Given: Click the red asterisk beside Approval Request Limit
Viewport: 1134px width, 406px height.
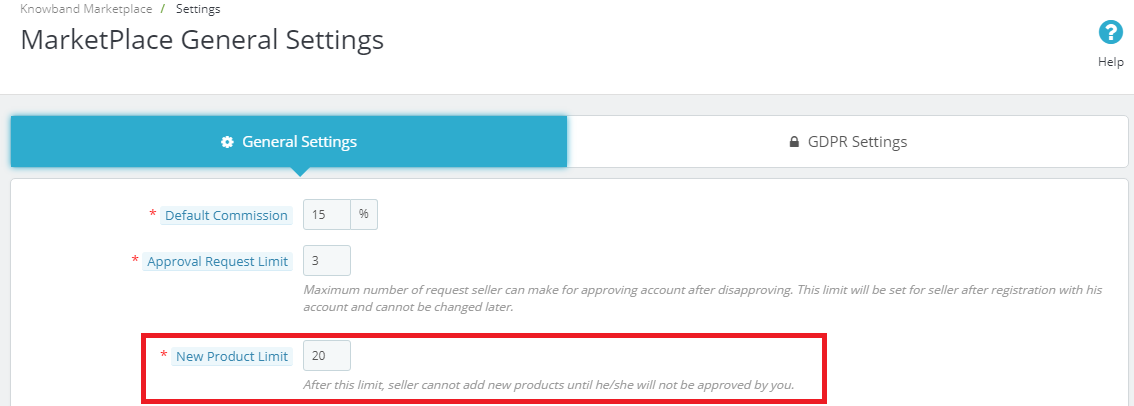Looking at the screenshot, I should click(135, 261).
